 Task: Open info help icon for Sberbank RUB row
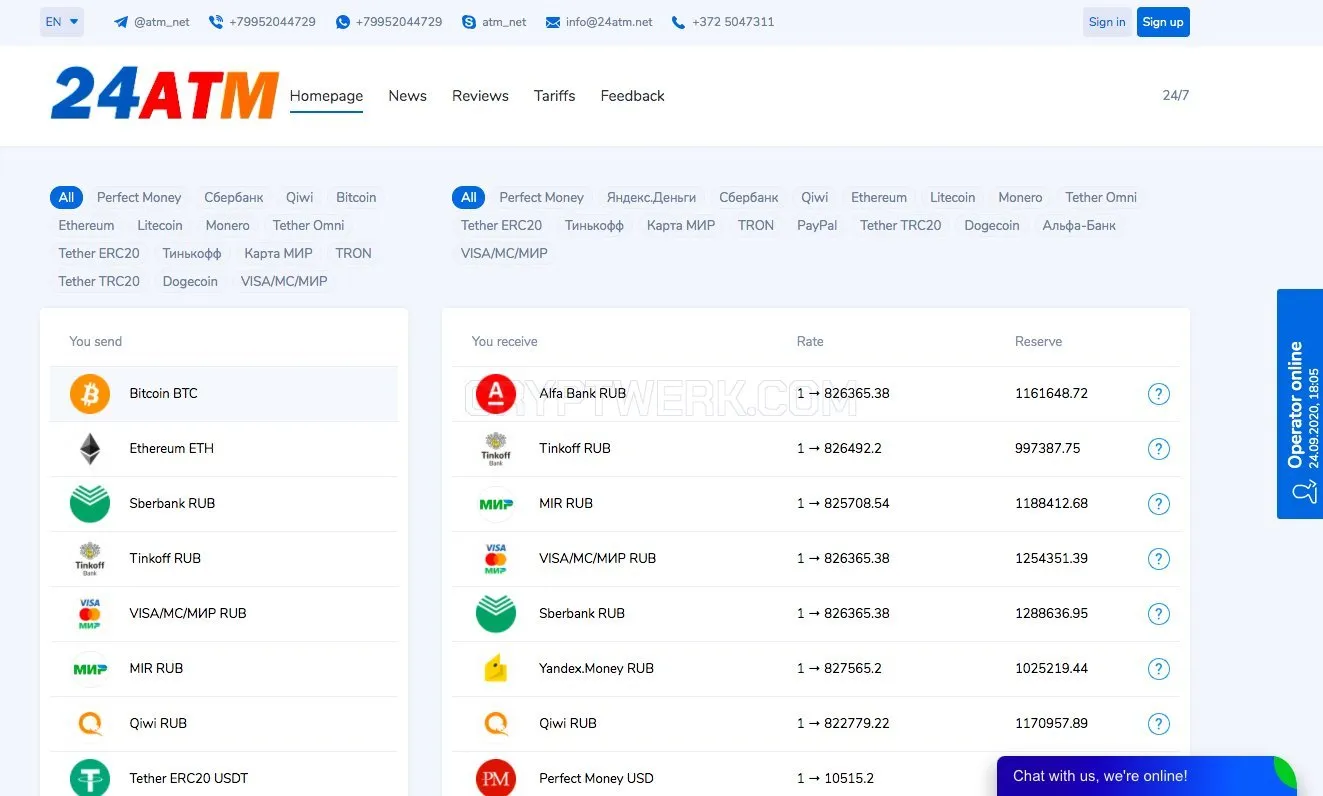(1159, 614)
